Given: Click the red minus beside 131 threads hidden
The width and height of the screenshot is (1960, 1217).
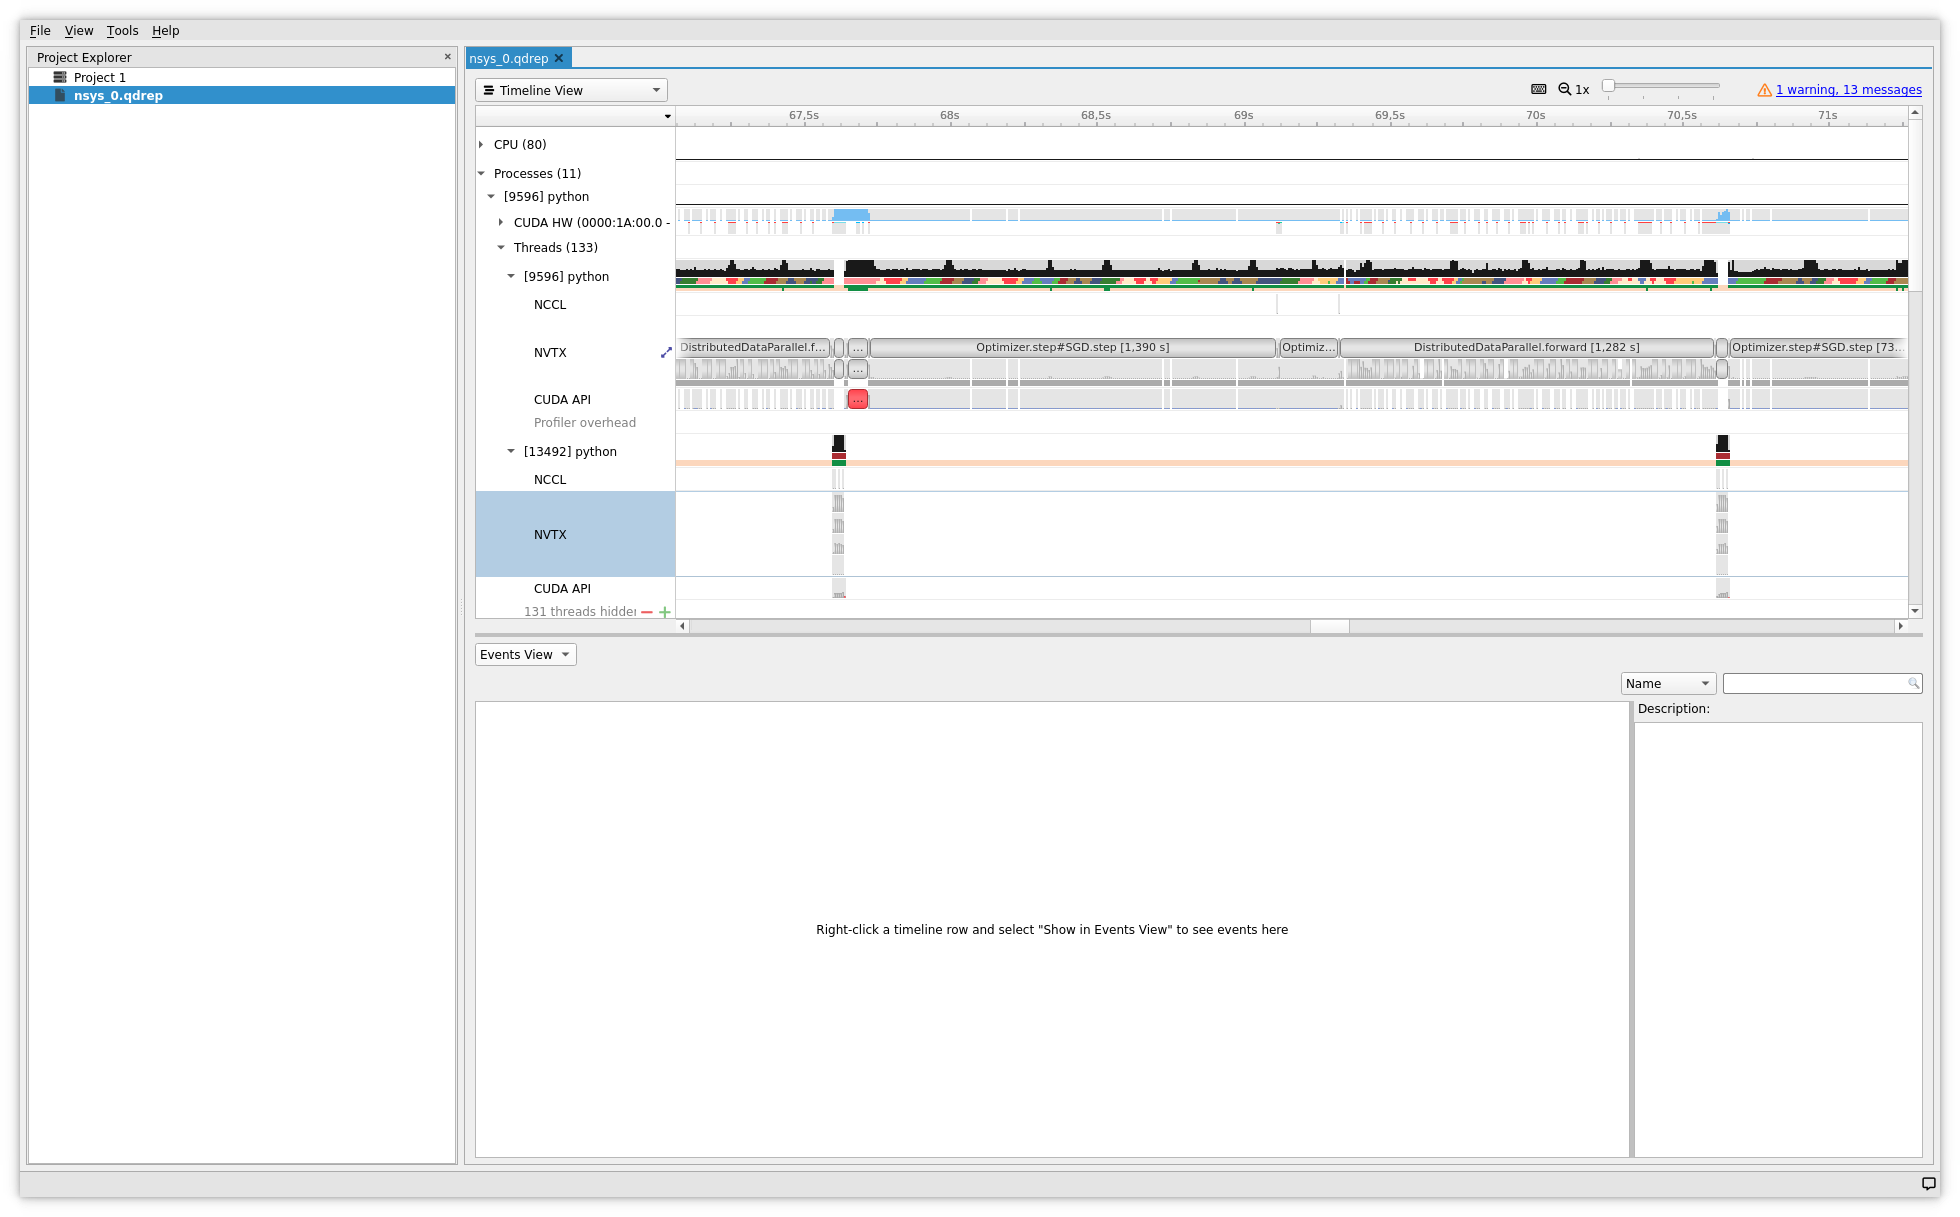Looking at the screenshot, I should 647,611.
